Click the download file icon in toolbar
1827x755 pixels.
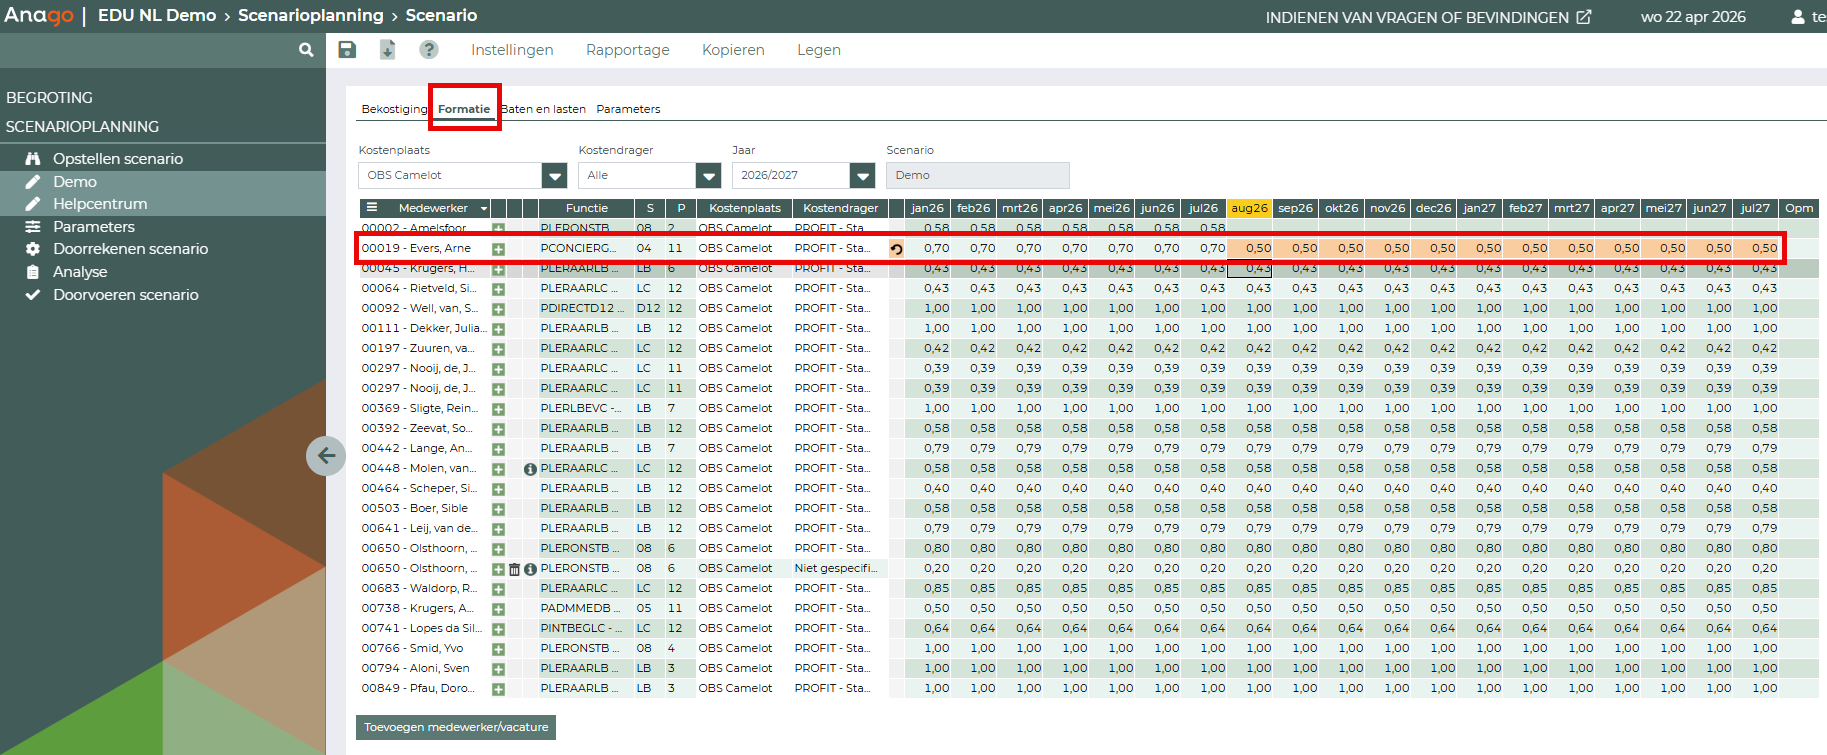coord(387,50)
